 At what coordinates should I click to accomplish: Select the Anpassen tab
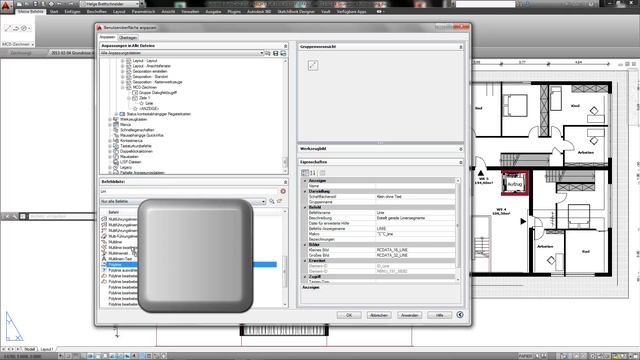click(x=108, y=37)
